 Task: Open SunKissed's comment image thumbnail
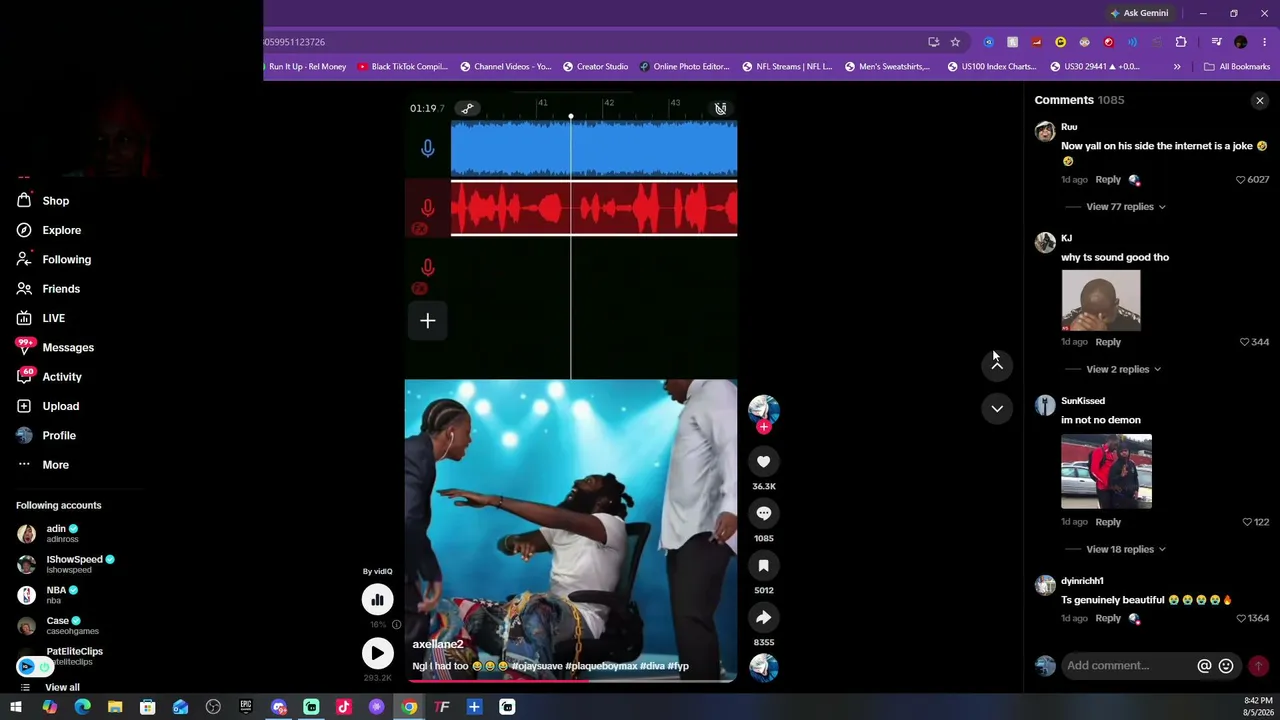[1106, 471]
